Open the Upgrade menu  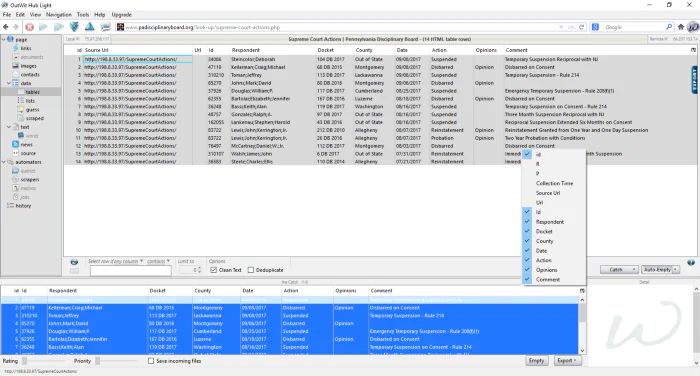[121, 15]
